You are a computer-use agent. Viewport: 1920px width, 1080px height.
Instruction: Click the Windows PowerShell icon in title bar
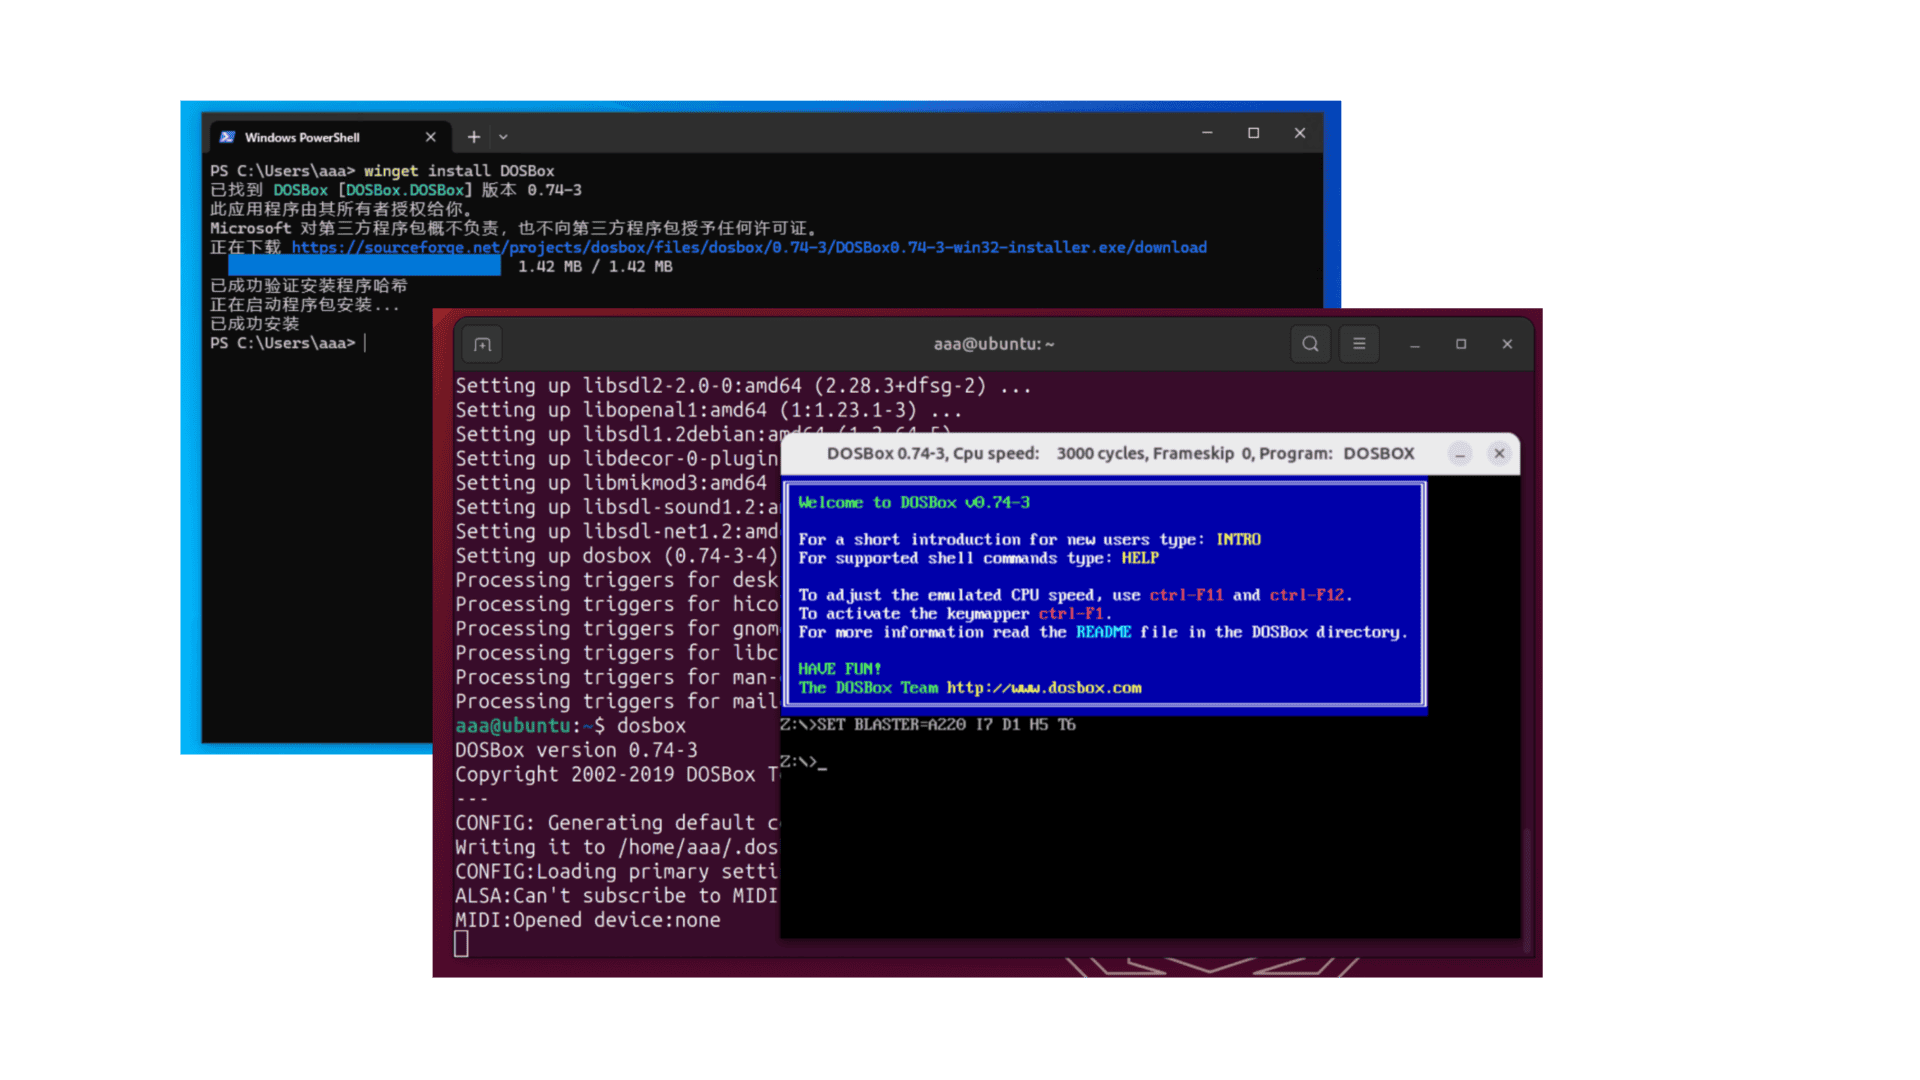click(x=227, y=136)
